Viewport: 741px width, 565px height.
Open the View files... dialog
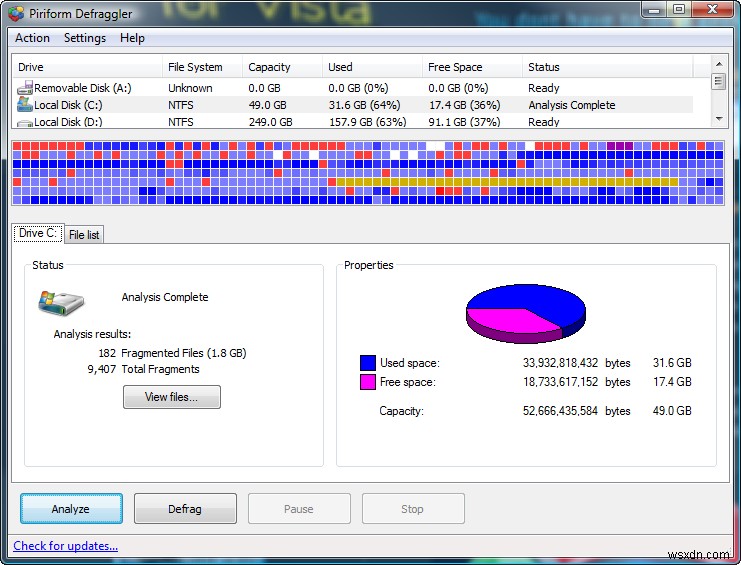pos(172,397)
